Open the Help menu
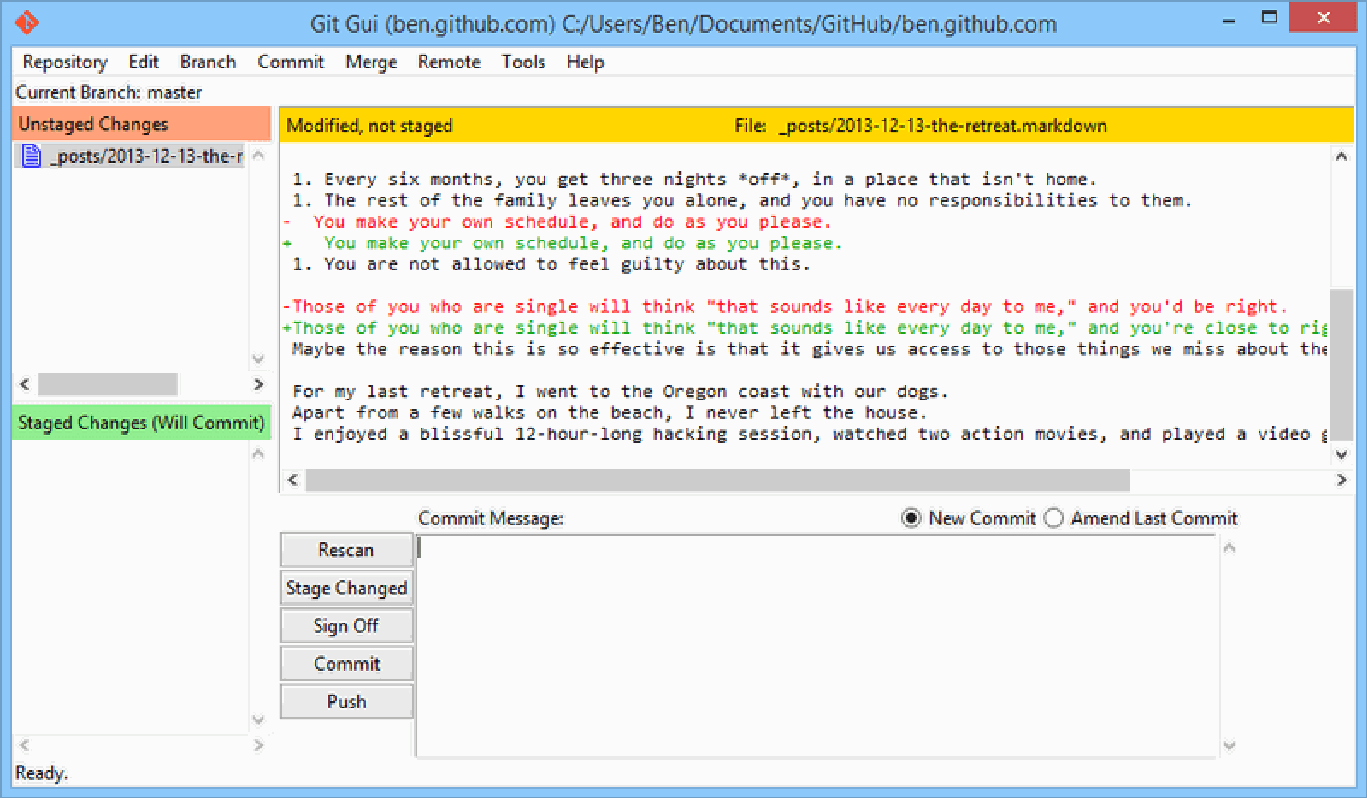 tap(585, 62)
